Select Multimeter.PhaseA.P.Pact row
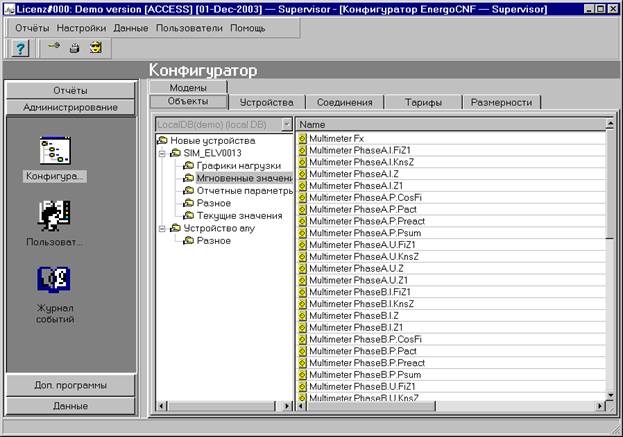Screen dimensions: 623x437 coord(451,209)
